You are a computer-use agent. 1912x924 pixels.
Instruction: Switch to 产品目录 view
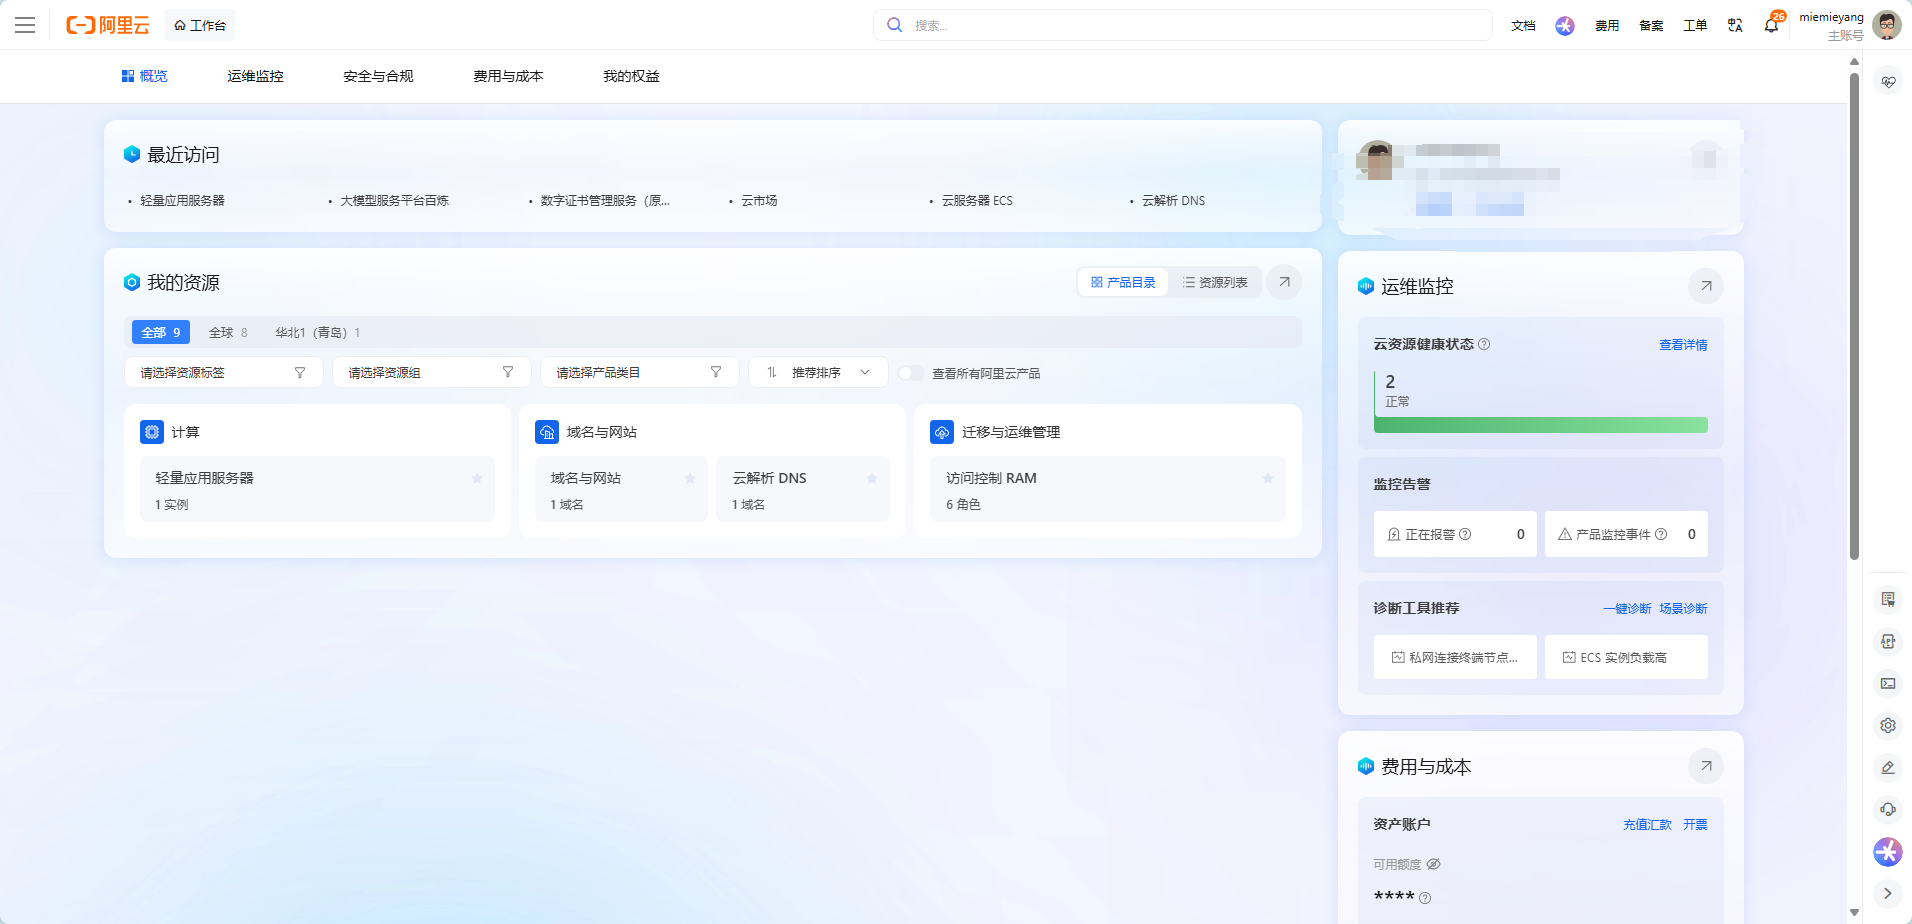[x=1123, y=283]
